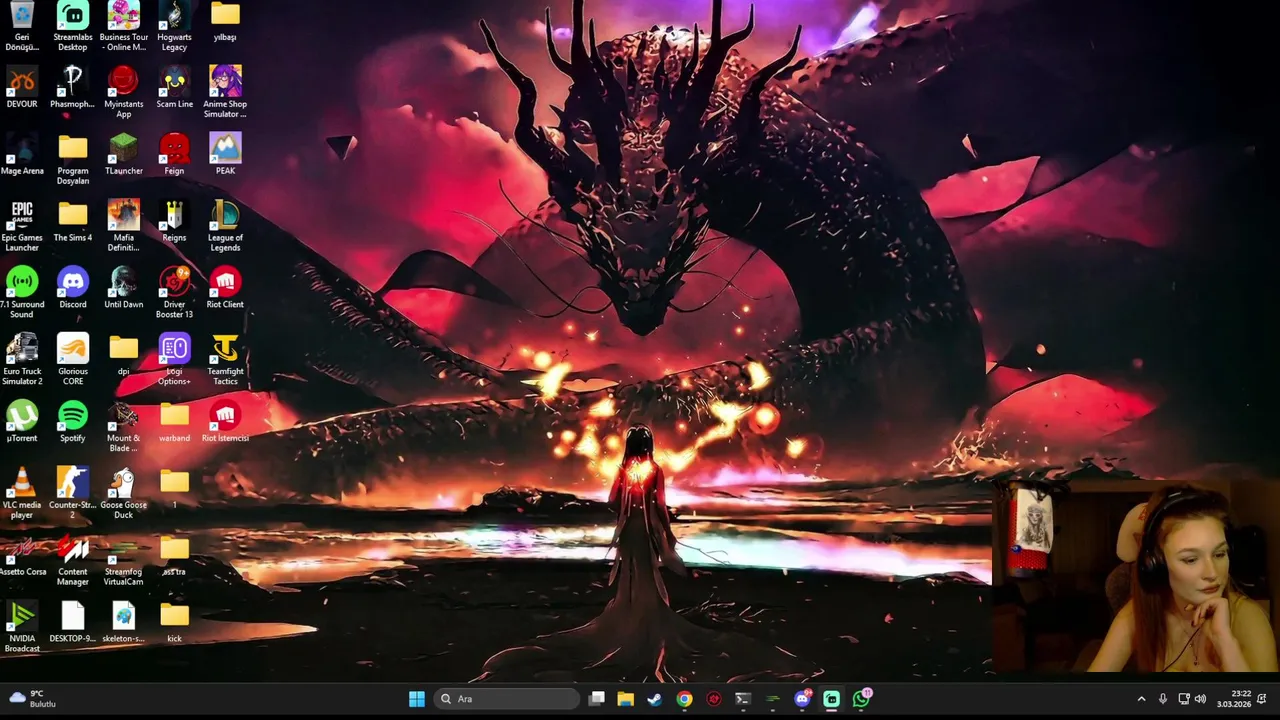The image size is (1280, 720).
Task: Switch to Streamlabs on the taskbar
Action: click(831, 699)
